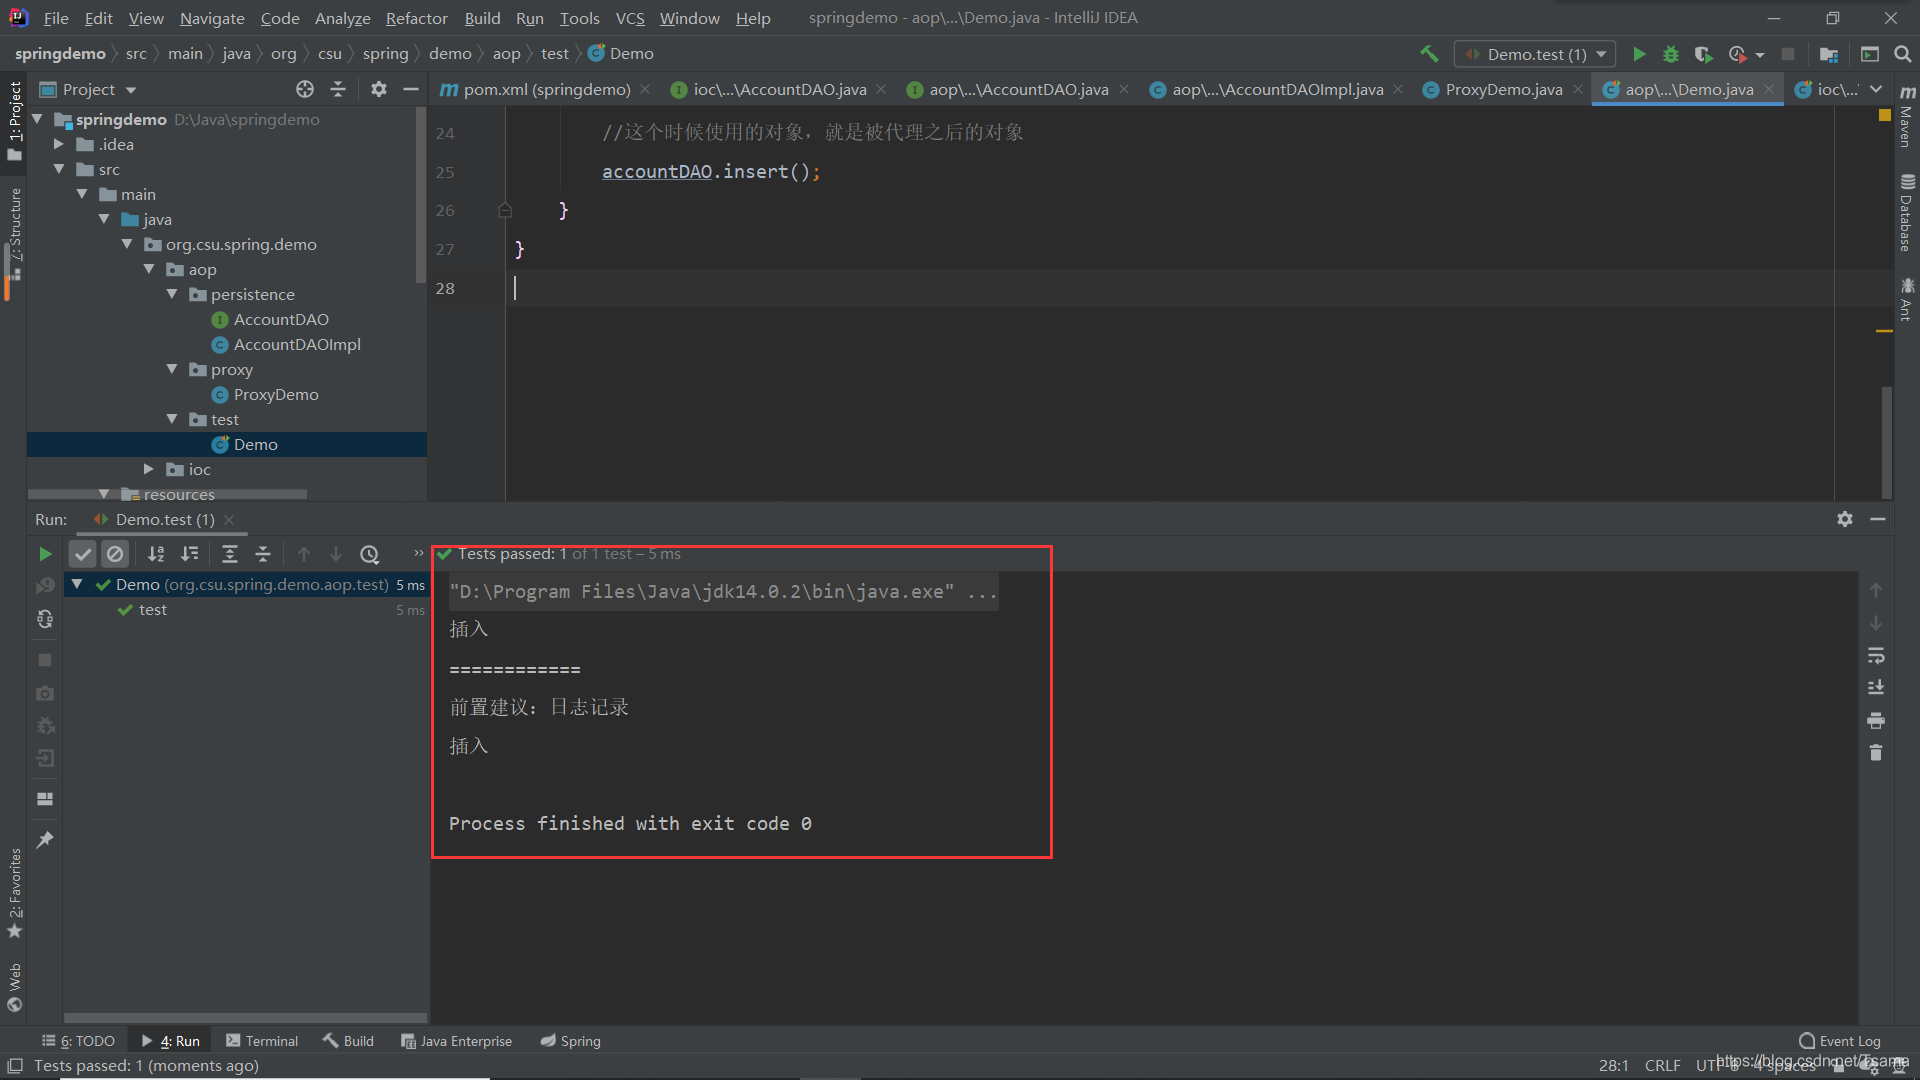Screen dimensions: 1920x1080
Task: Sort test results by duration
Action: (x=189, y=554)
